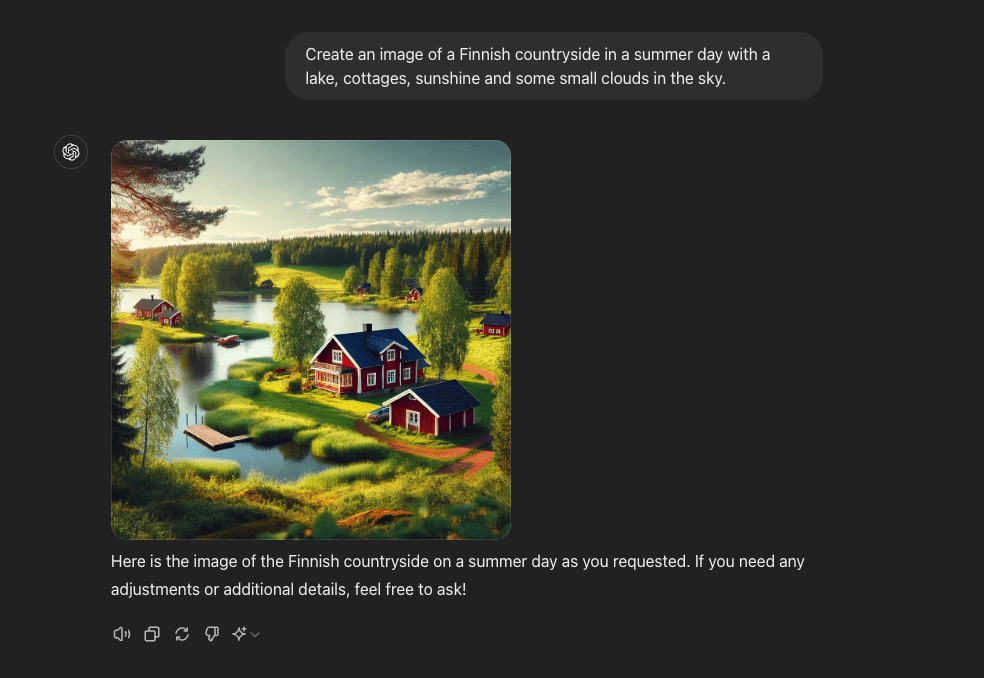984x678 pixels.
Task: Click the assistant's reply text below the image
Action: (457, 575)
